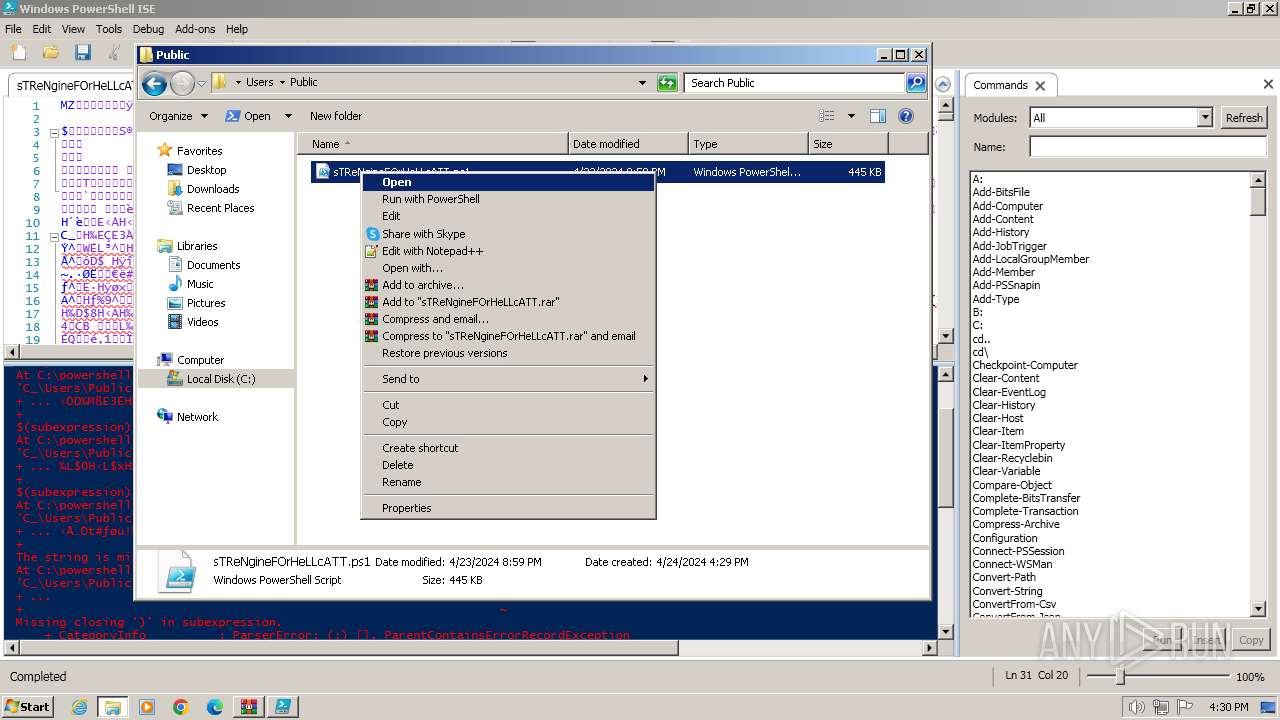This screenshot has width=1280, height=720.
Task: Select Documents library in navigation pane
Action: click(x=213, y=265)
